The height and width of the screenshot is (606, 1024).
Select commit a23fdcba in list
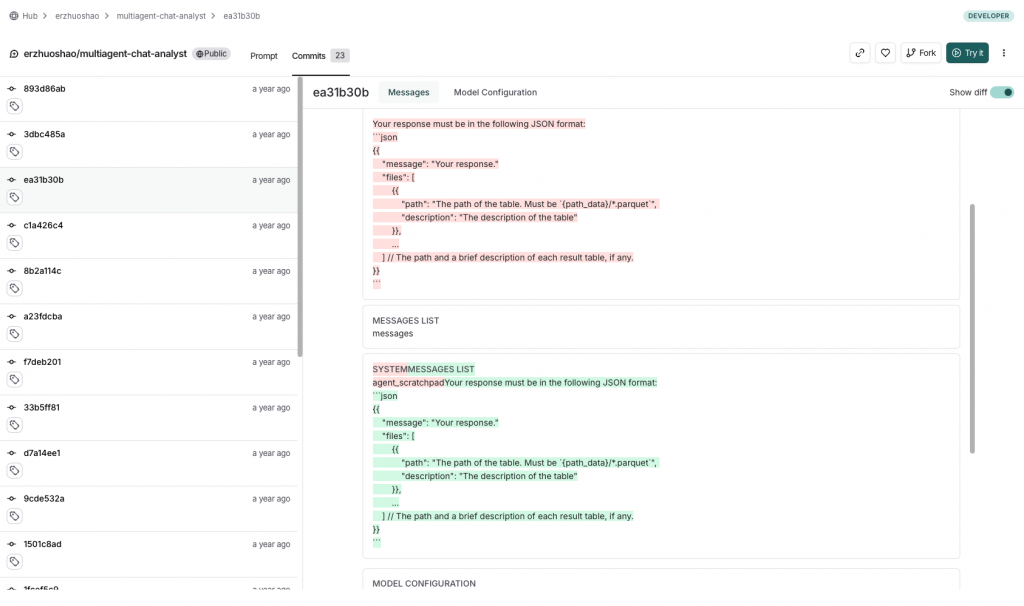[x=148, y=327]
